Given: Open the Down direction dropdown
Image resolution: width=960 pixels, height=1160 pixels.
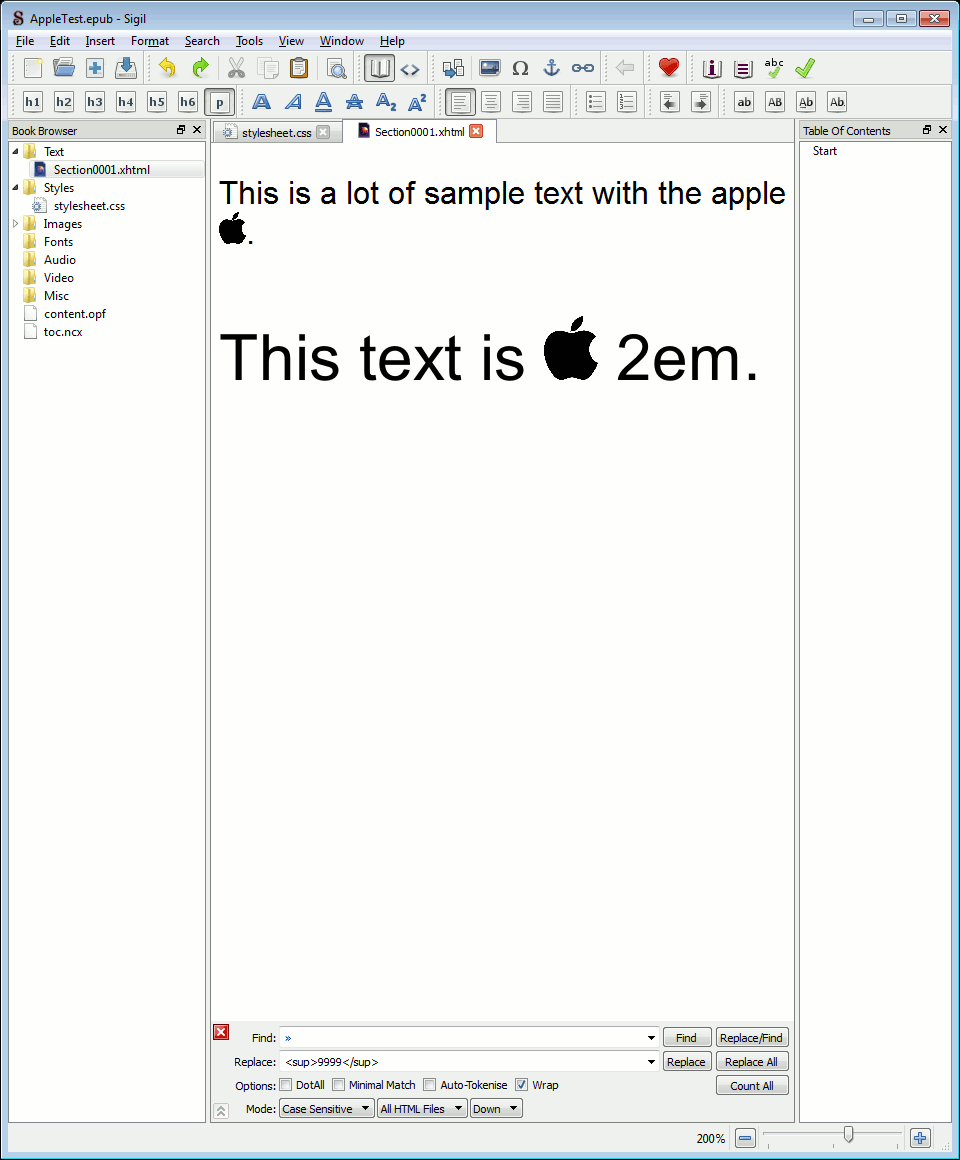Looking at the screenshot, I should (x=496, y=1109).
